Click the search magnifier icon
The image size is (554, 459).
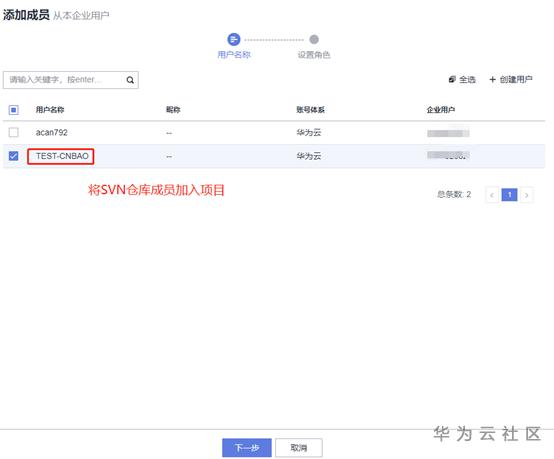pyautogui.click(x=130, y=80)
